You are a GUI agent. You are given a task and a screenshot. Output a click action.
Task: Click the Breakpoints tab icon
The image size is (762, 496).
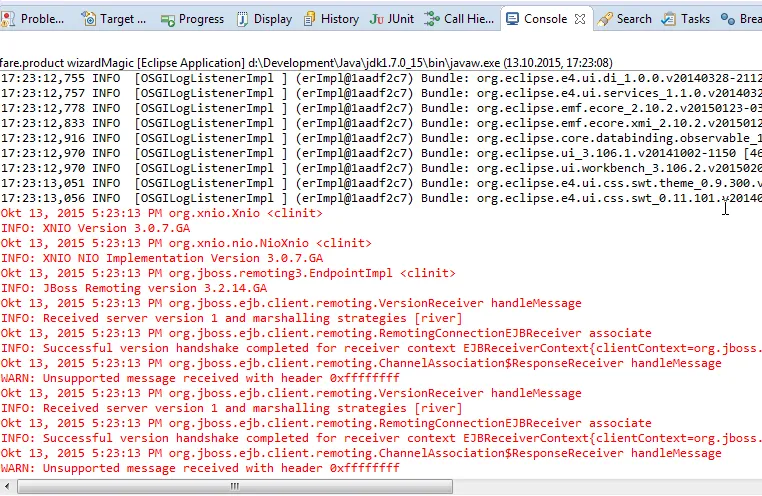pyautogui.click(x=727, y=19)
